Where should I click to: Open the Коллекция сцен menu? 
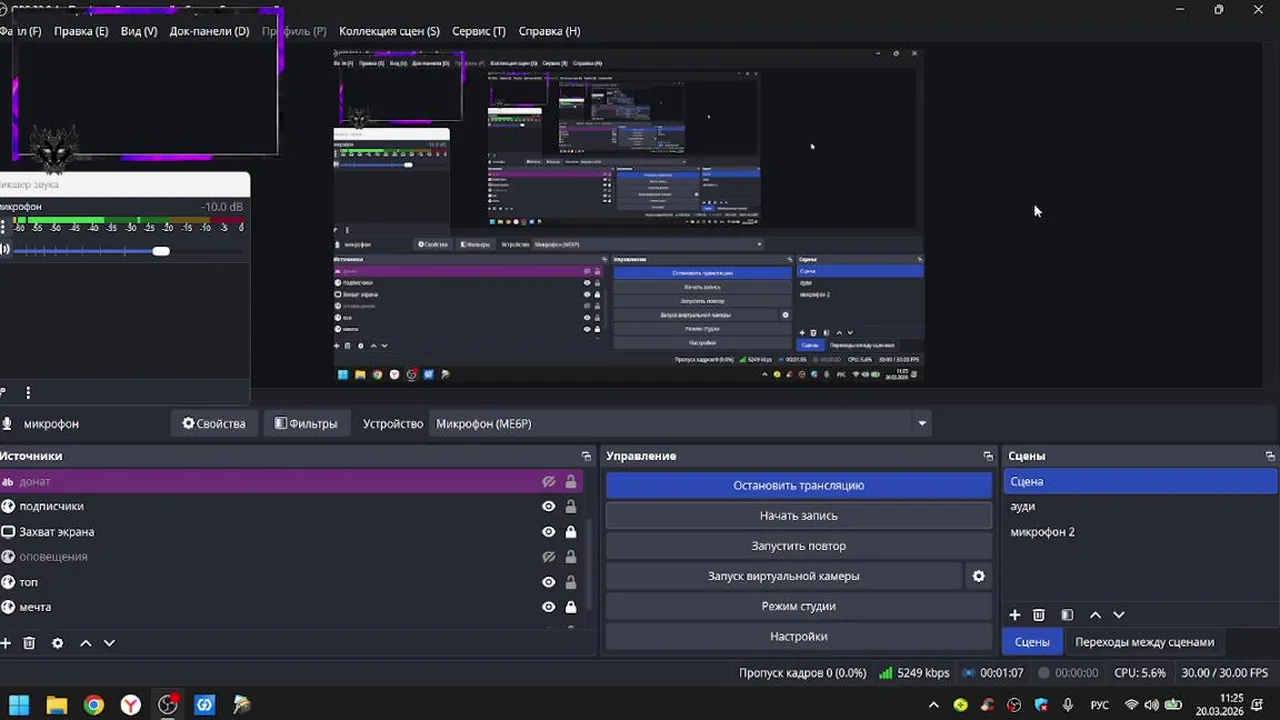tap(389, 31)
